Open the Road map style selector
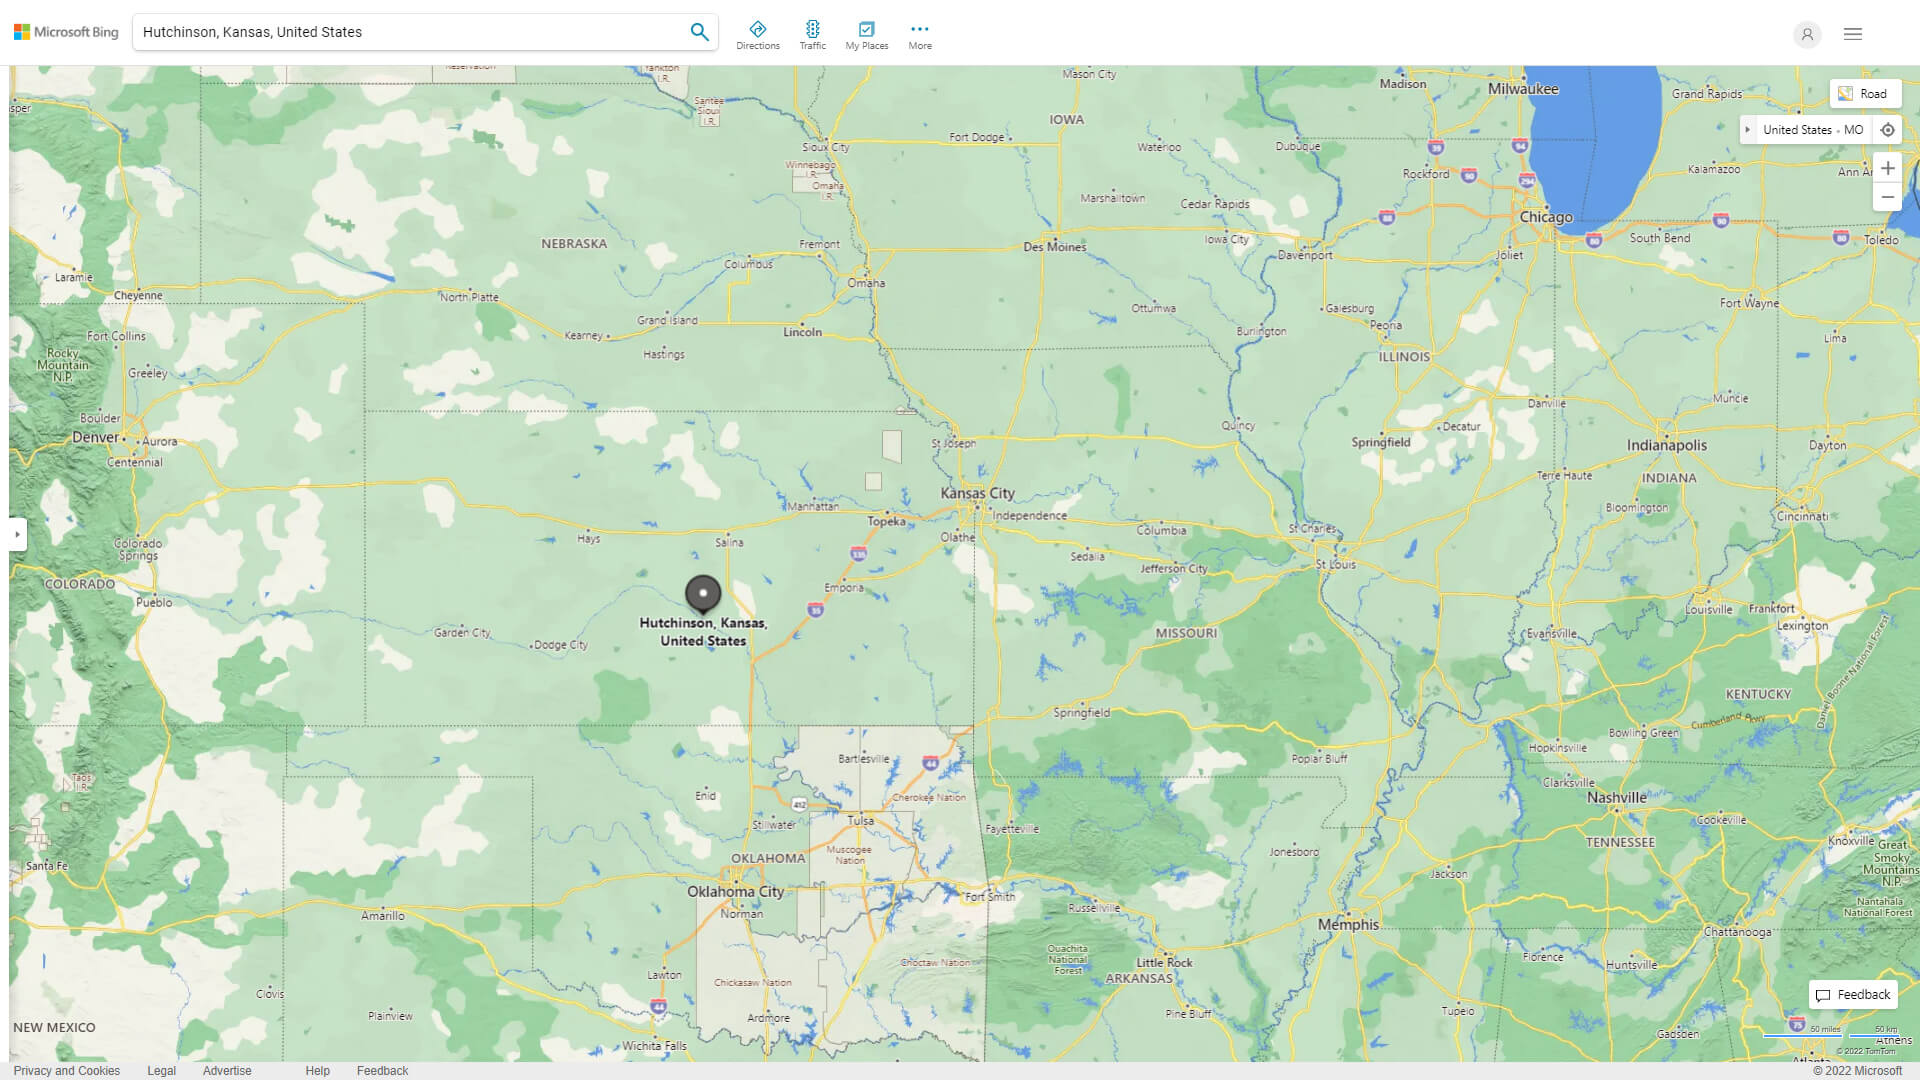 point(1864,93)
